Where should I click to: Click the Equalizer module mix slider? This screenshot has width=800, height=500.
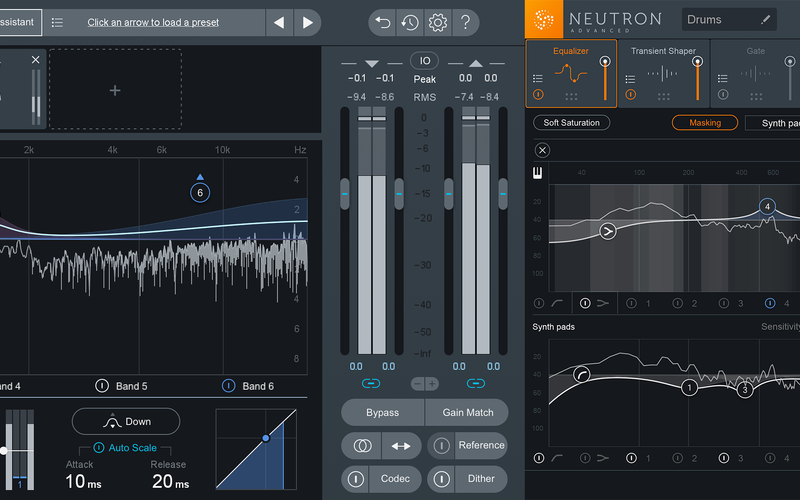pos(605,78)
